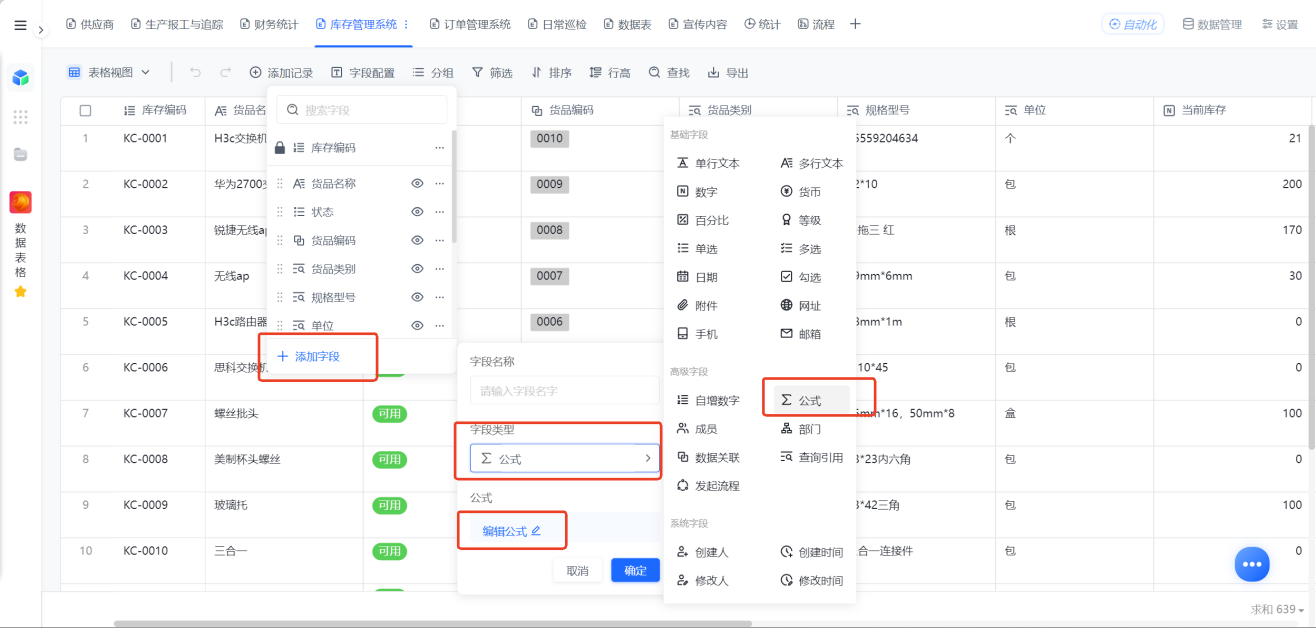
Task: Choose the 日期 date field type
Action: coord(698,277)
